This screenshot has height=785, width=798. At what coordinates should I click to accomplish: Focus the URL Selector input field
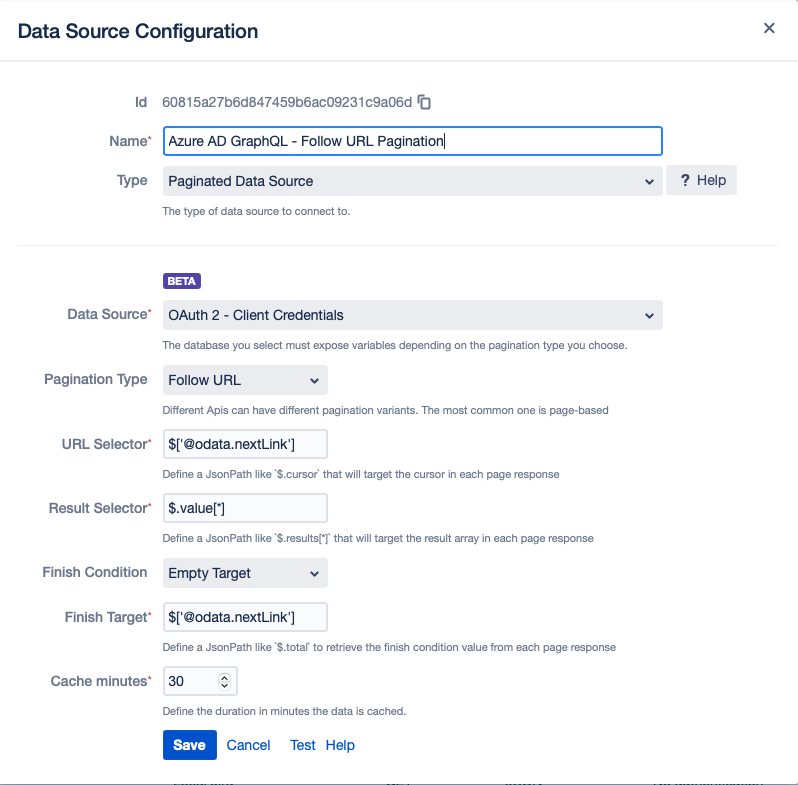pos(245,444)
